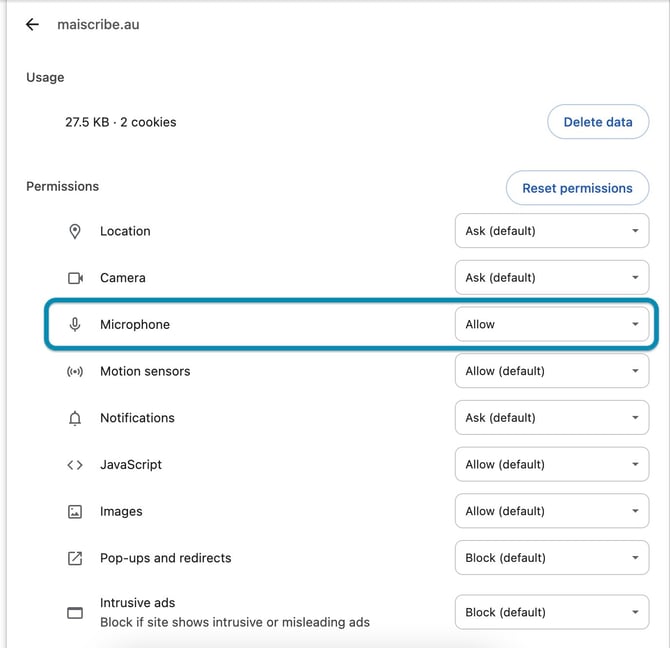Open the Notifications permission dropdown

(551, 418)
